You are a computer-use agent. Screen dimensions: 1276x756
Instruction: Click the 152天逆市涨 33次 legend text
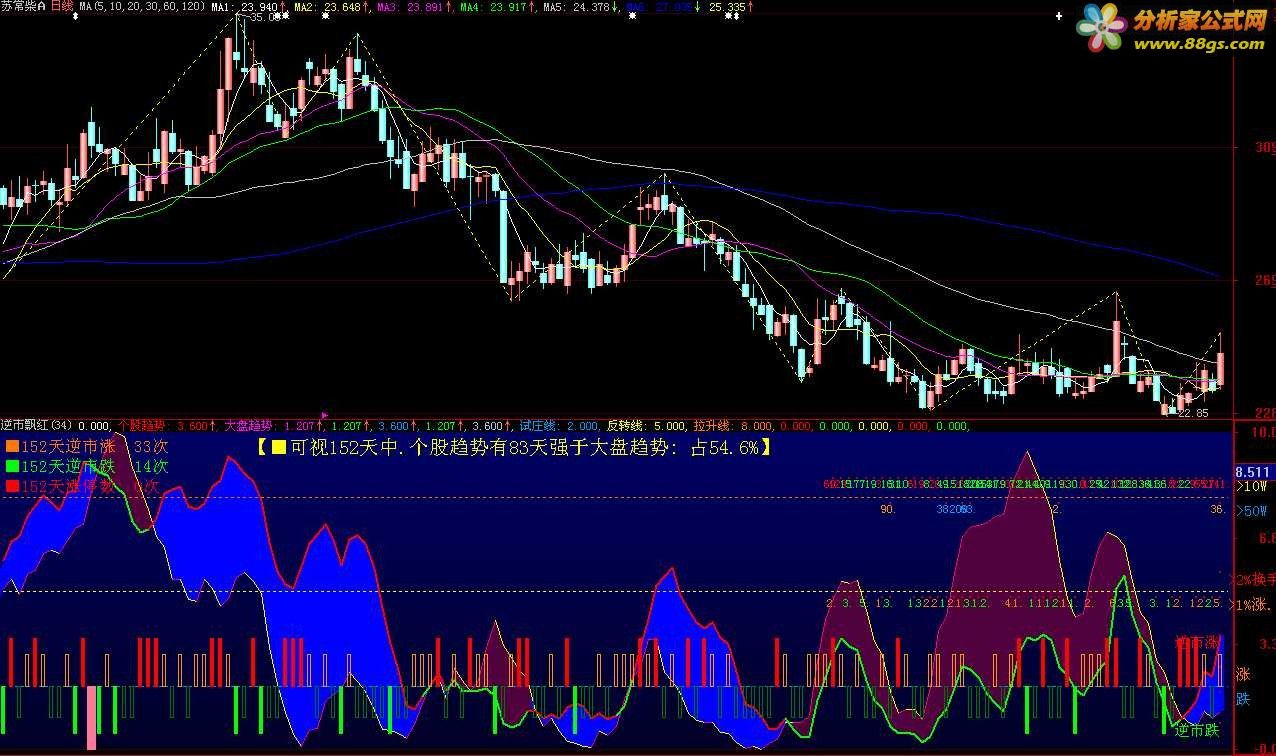[95, 447]
